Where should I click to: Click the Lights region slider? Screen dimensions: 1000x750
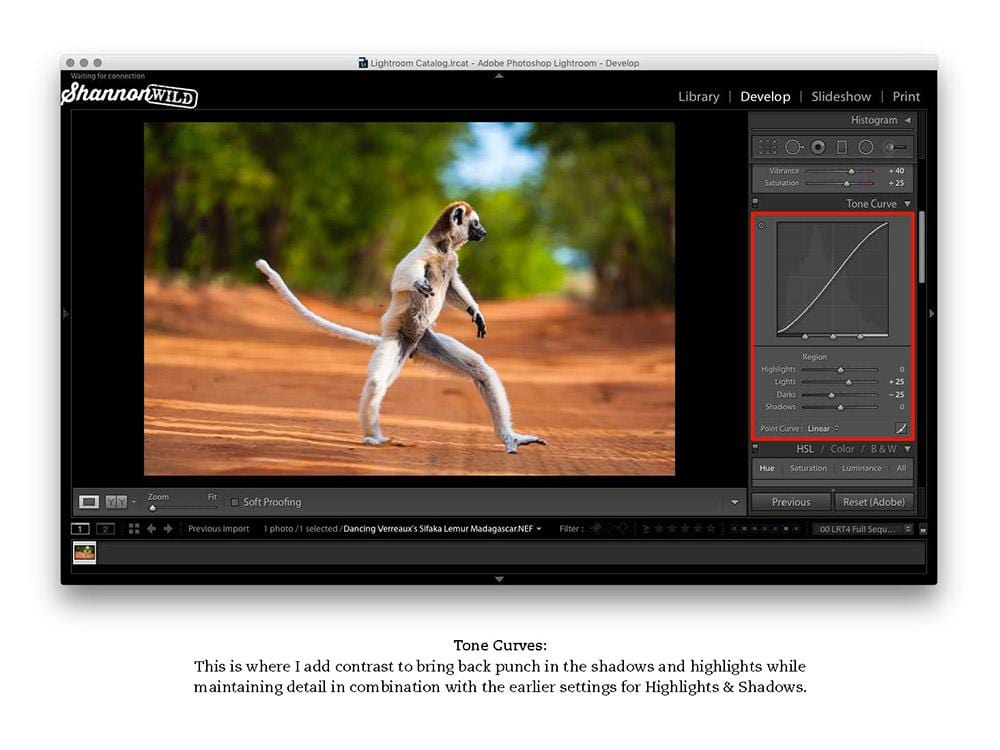[x=839, y=382]
